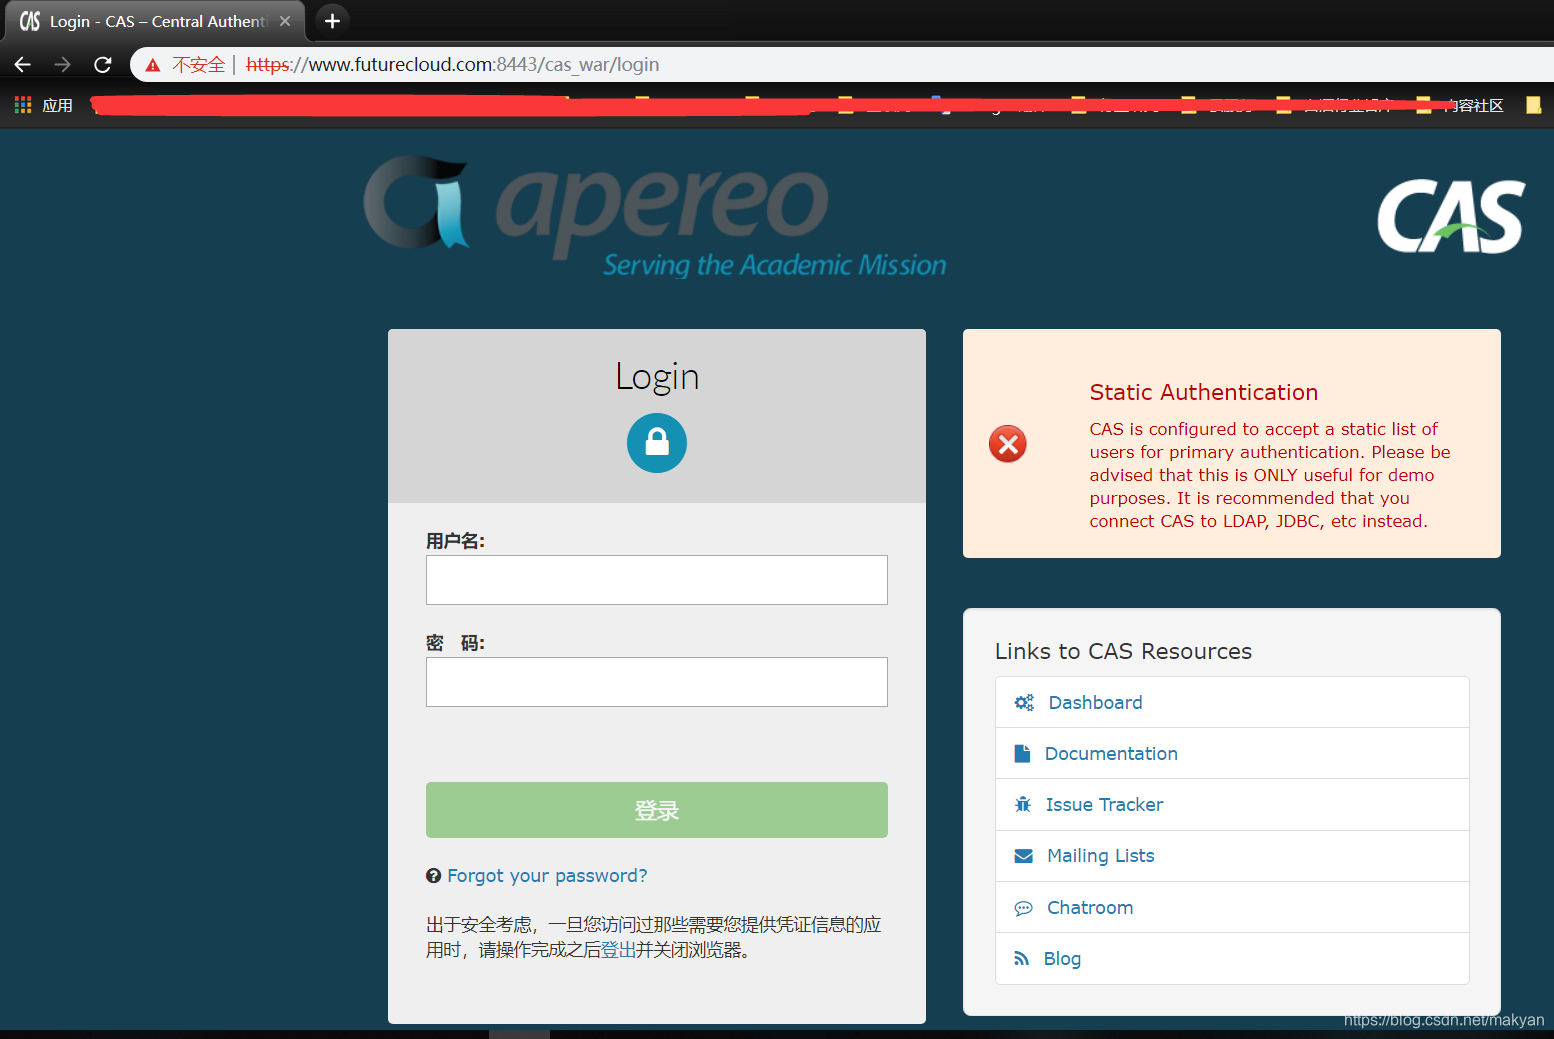Image resolution: width=1554 pixels, height=1039 pixels.
Task: Click the Dashboard gears icon
Action: pos(1024,703)
